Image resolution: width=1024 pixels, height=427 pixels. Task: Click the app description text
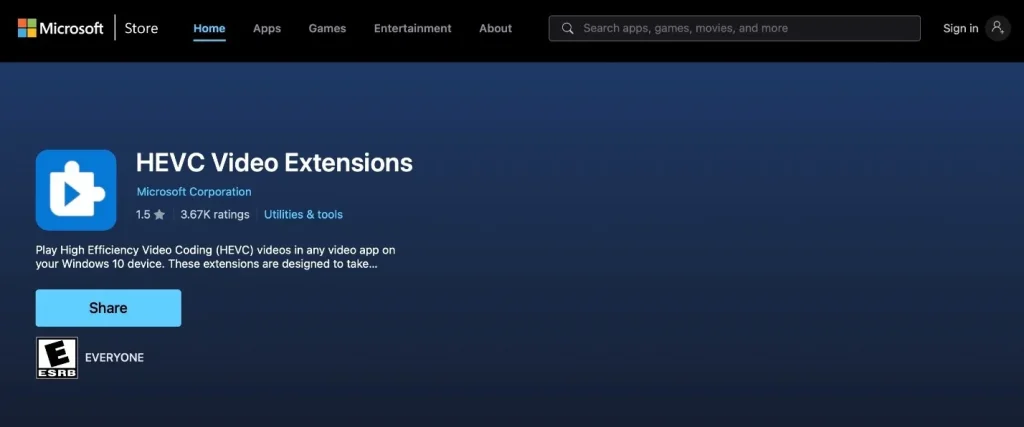(216, 257)
